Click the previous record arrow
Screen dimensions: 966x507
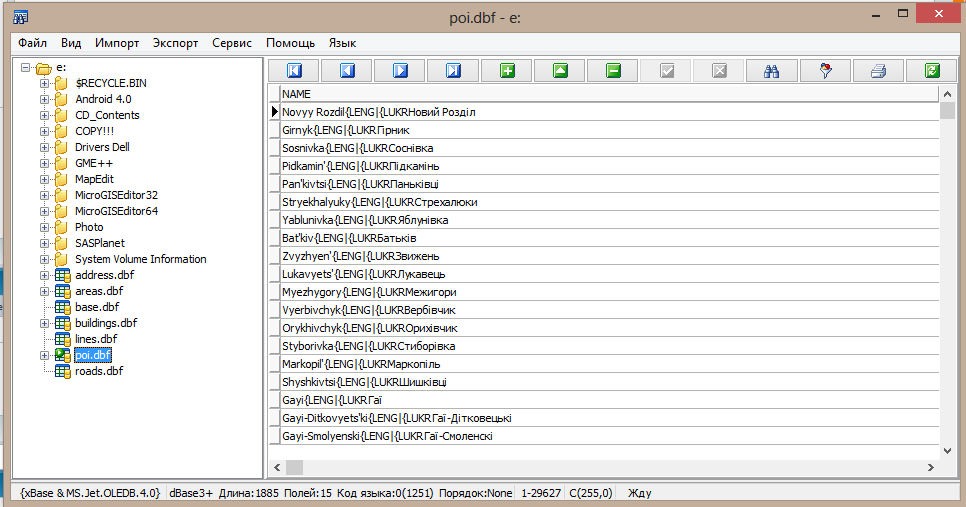point(348,70)
